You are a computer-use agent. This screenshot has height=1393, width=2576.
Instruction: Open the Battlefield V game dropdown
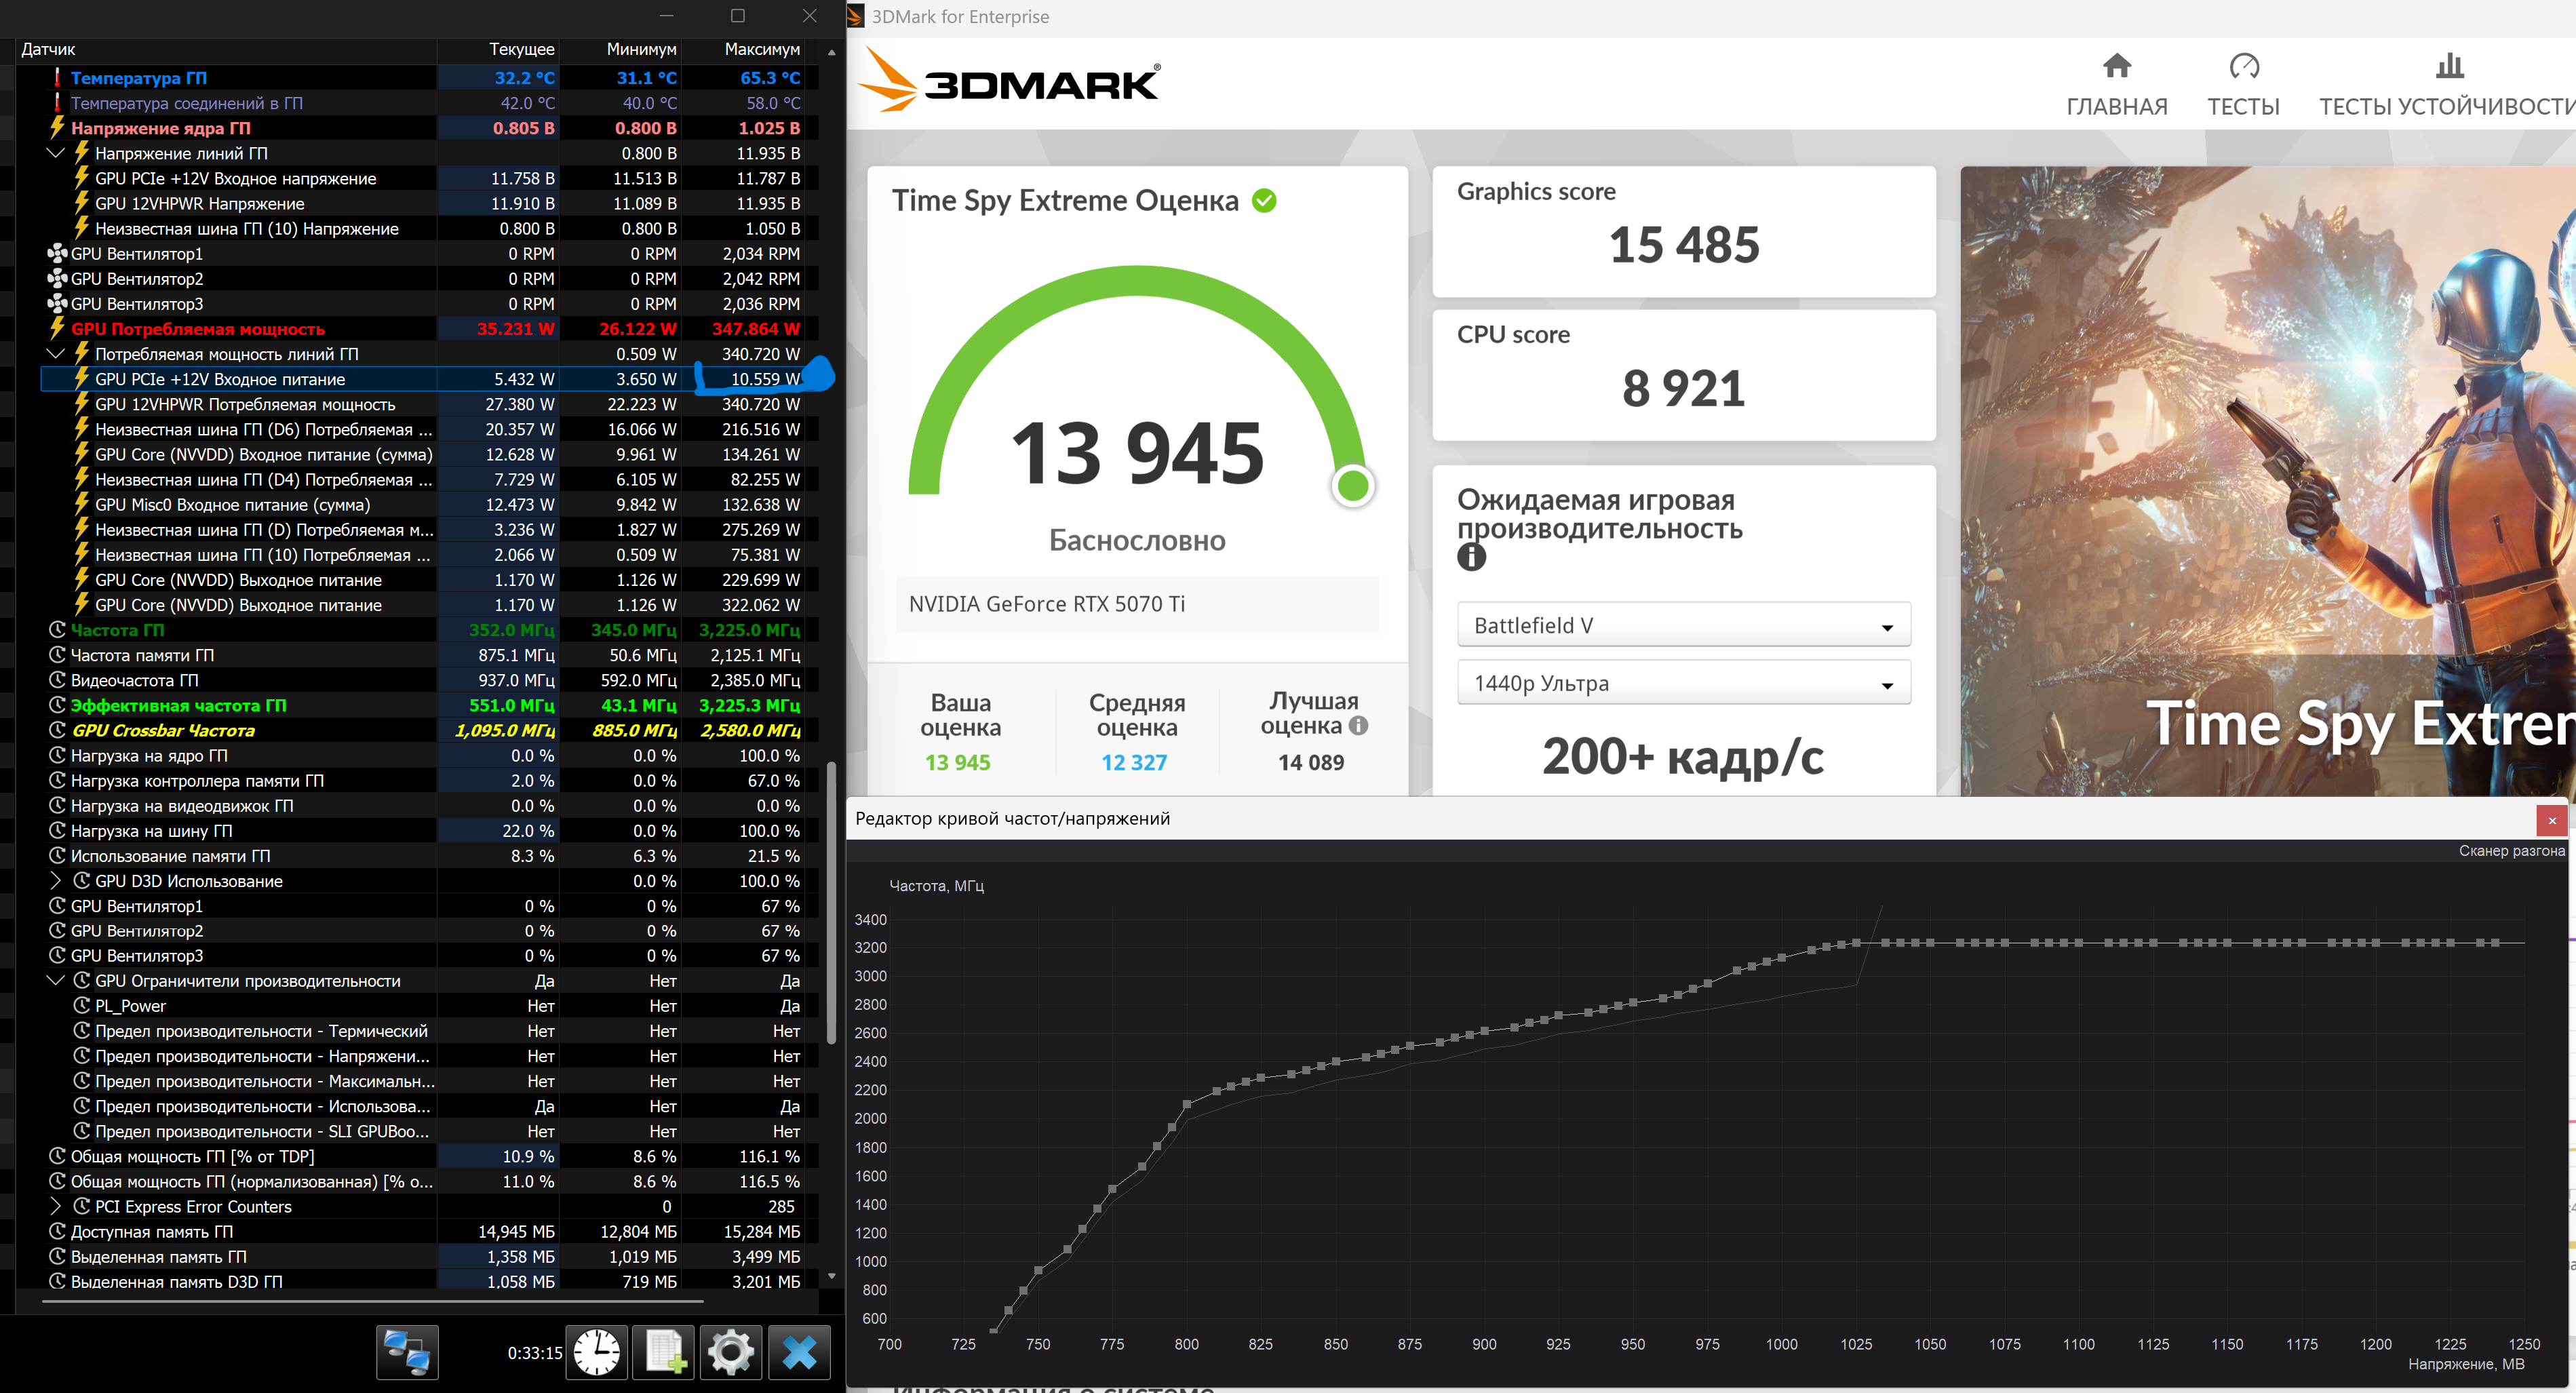(x=1684, y=625)
